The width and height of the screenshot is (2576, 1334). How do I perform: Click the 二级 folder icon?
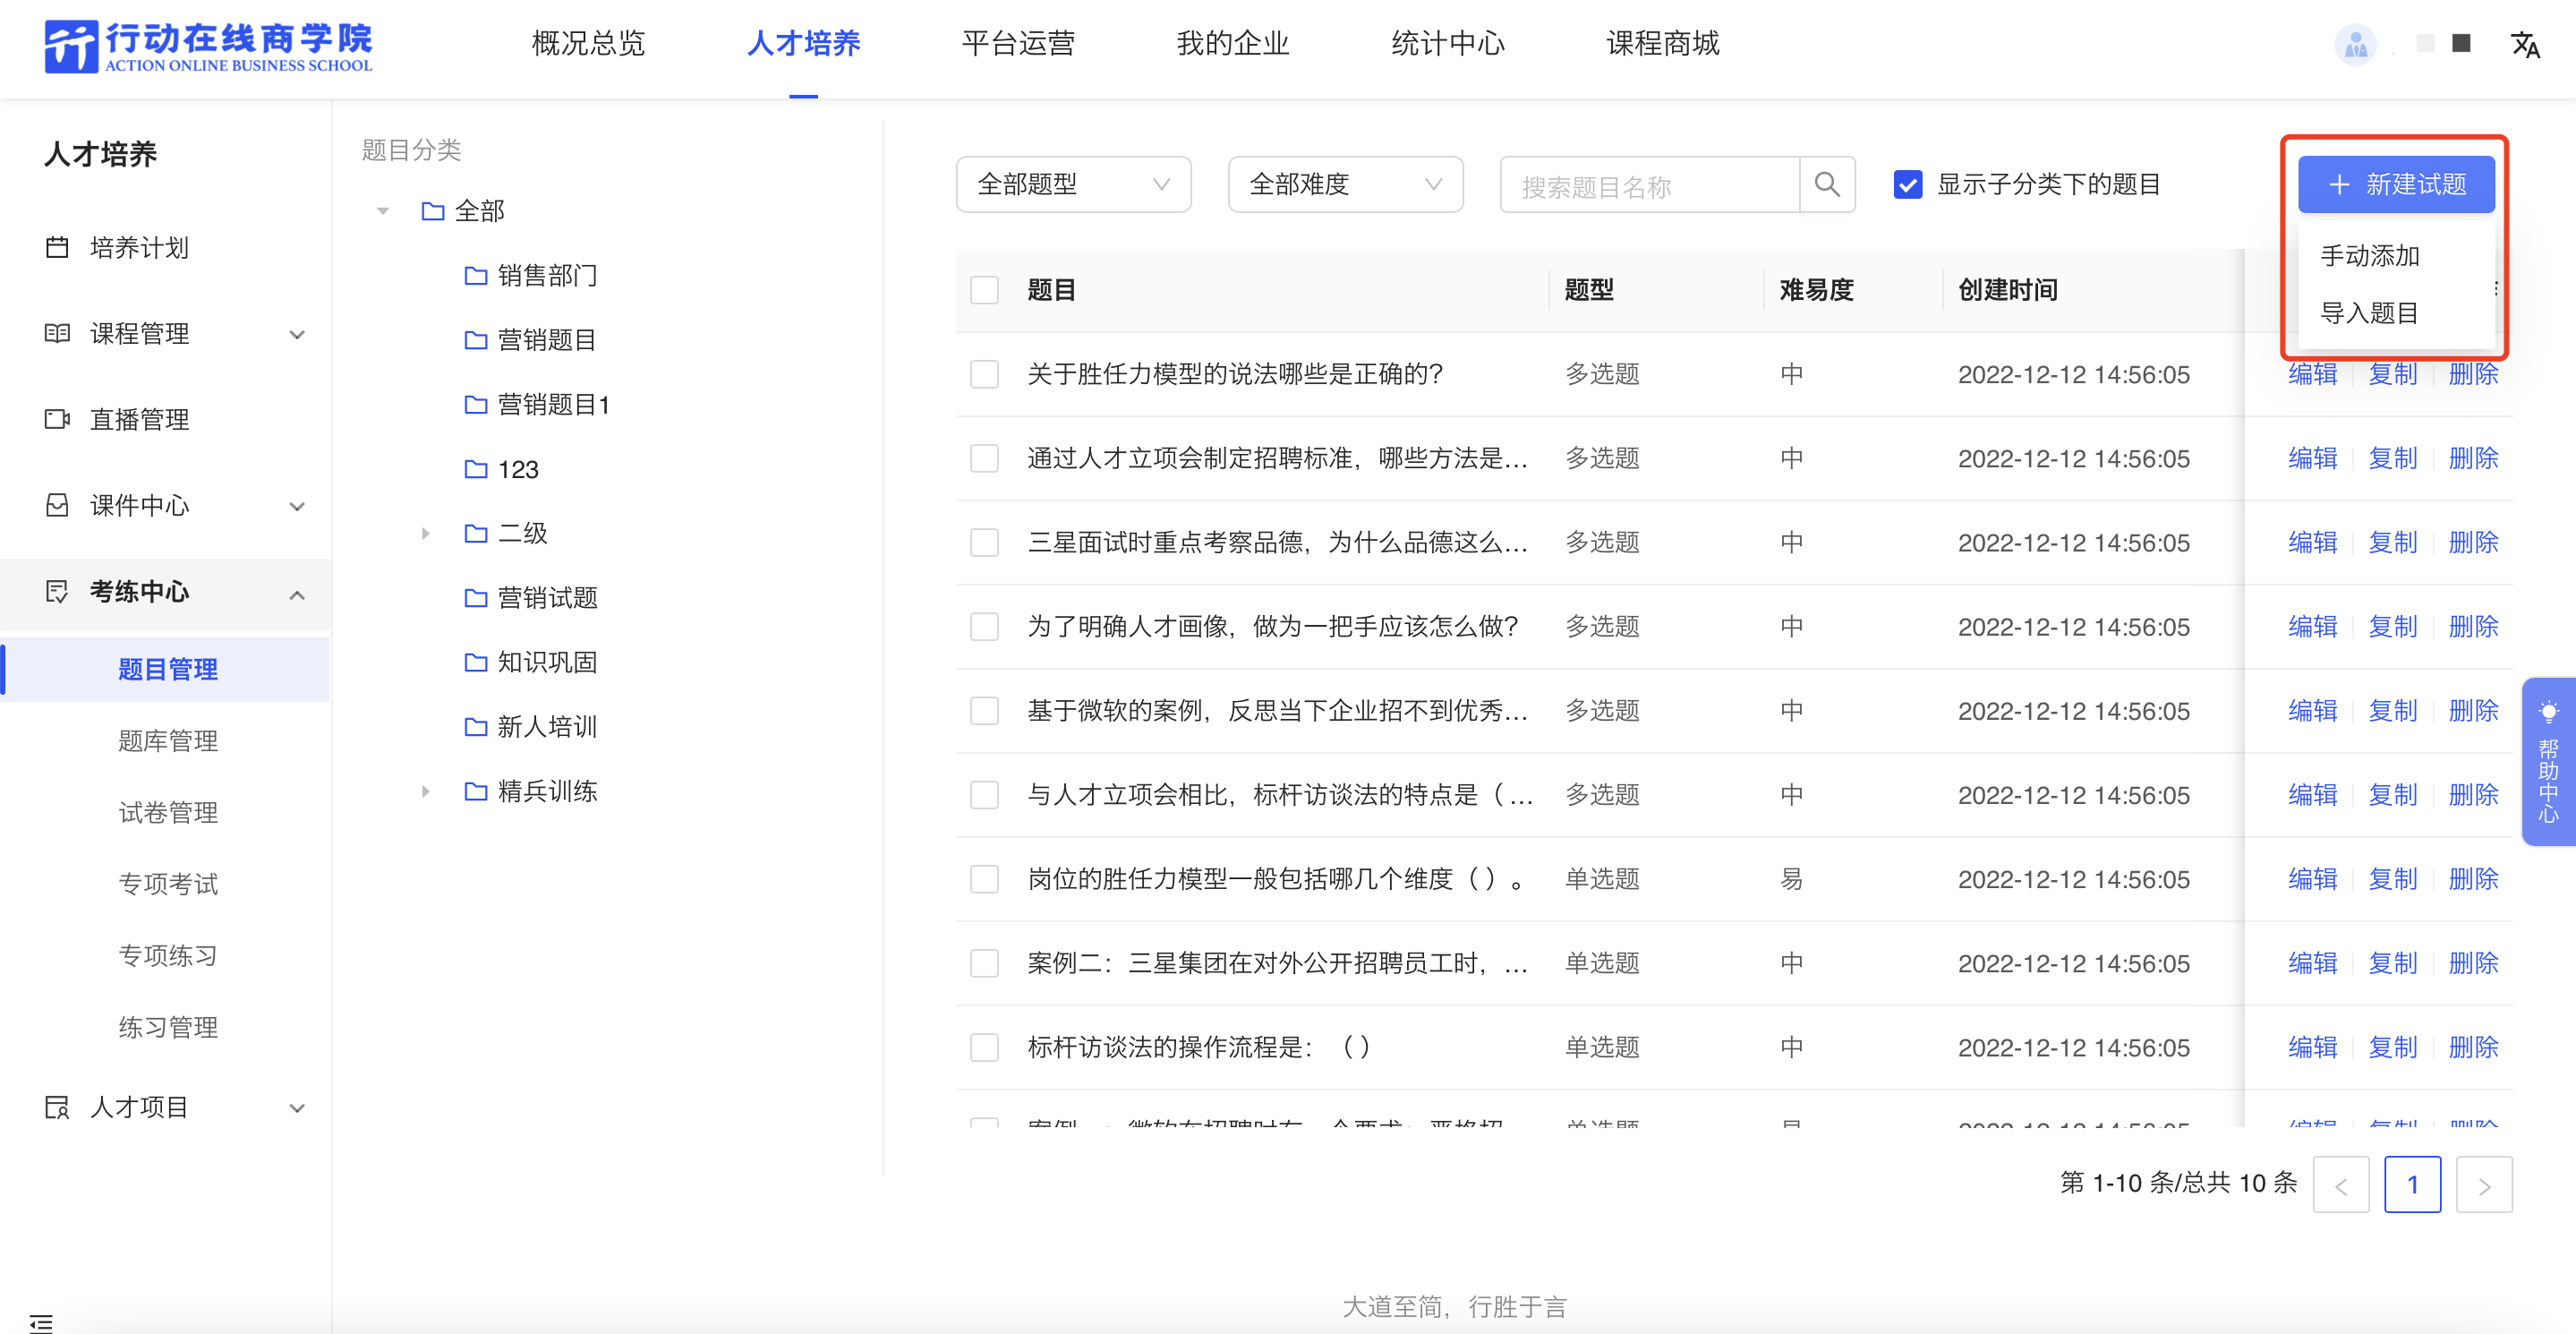tap(476, 533)
